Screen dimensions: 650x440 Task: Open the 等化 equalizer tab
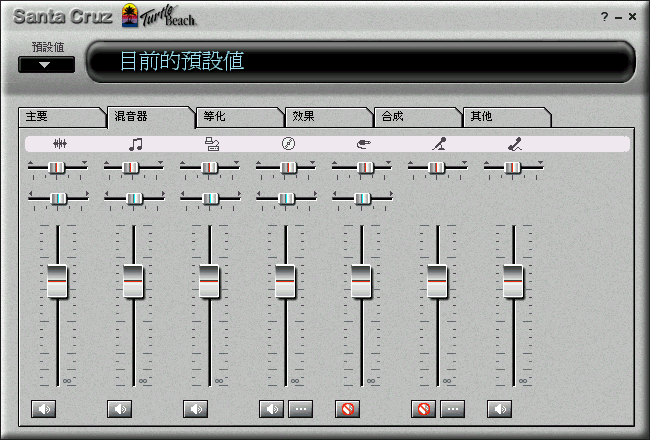(x=239, y=117)
